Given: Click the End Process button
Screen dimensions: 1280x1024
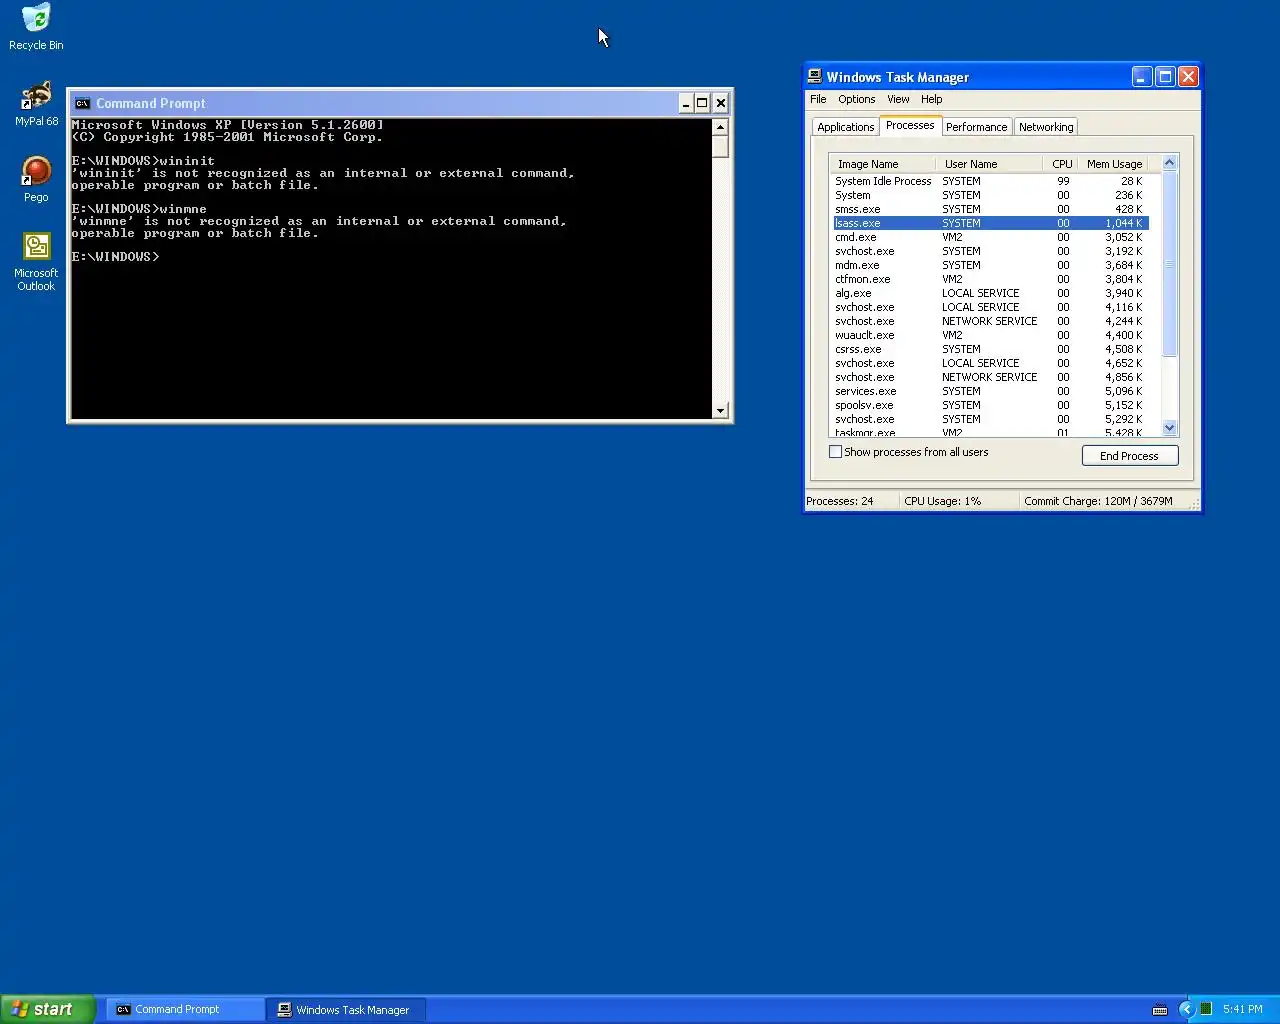Looking at the screenshot, I should click(1130, 456).
